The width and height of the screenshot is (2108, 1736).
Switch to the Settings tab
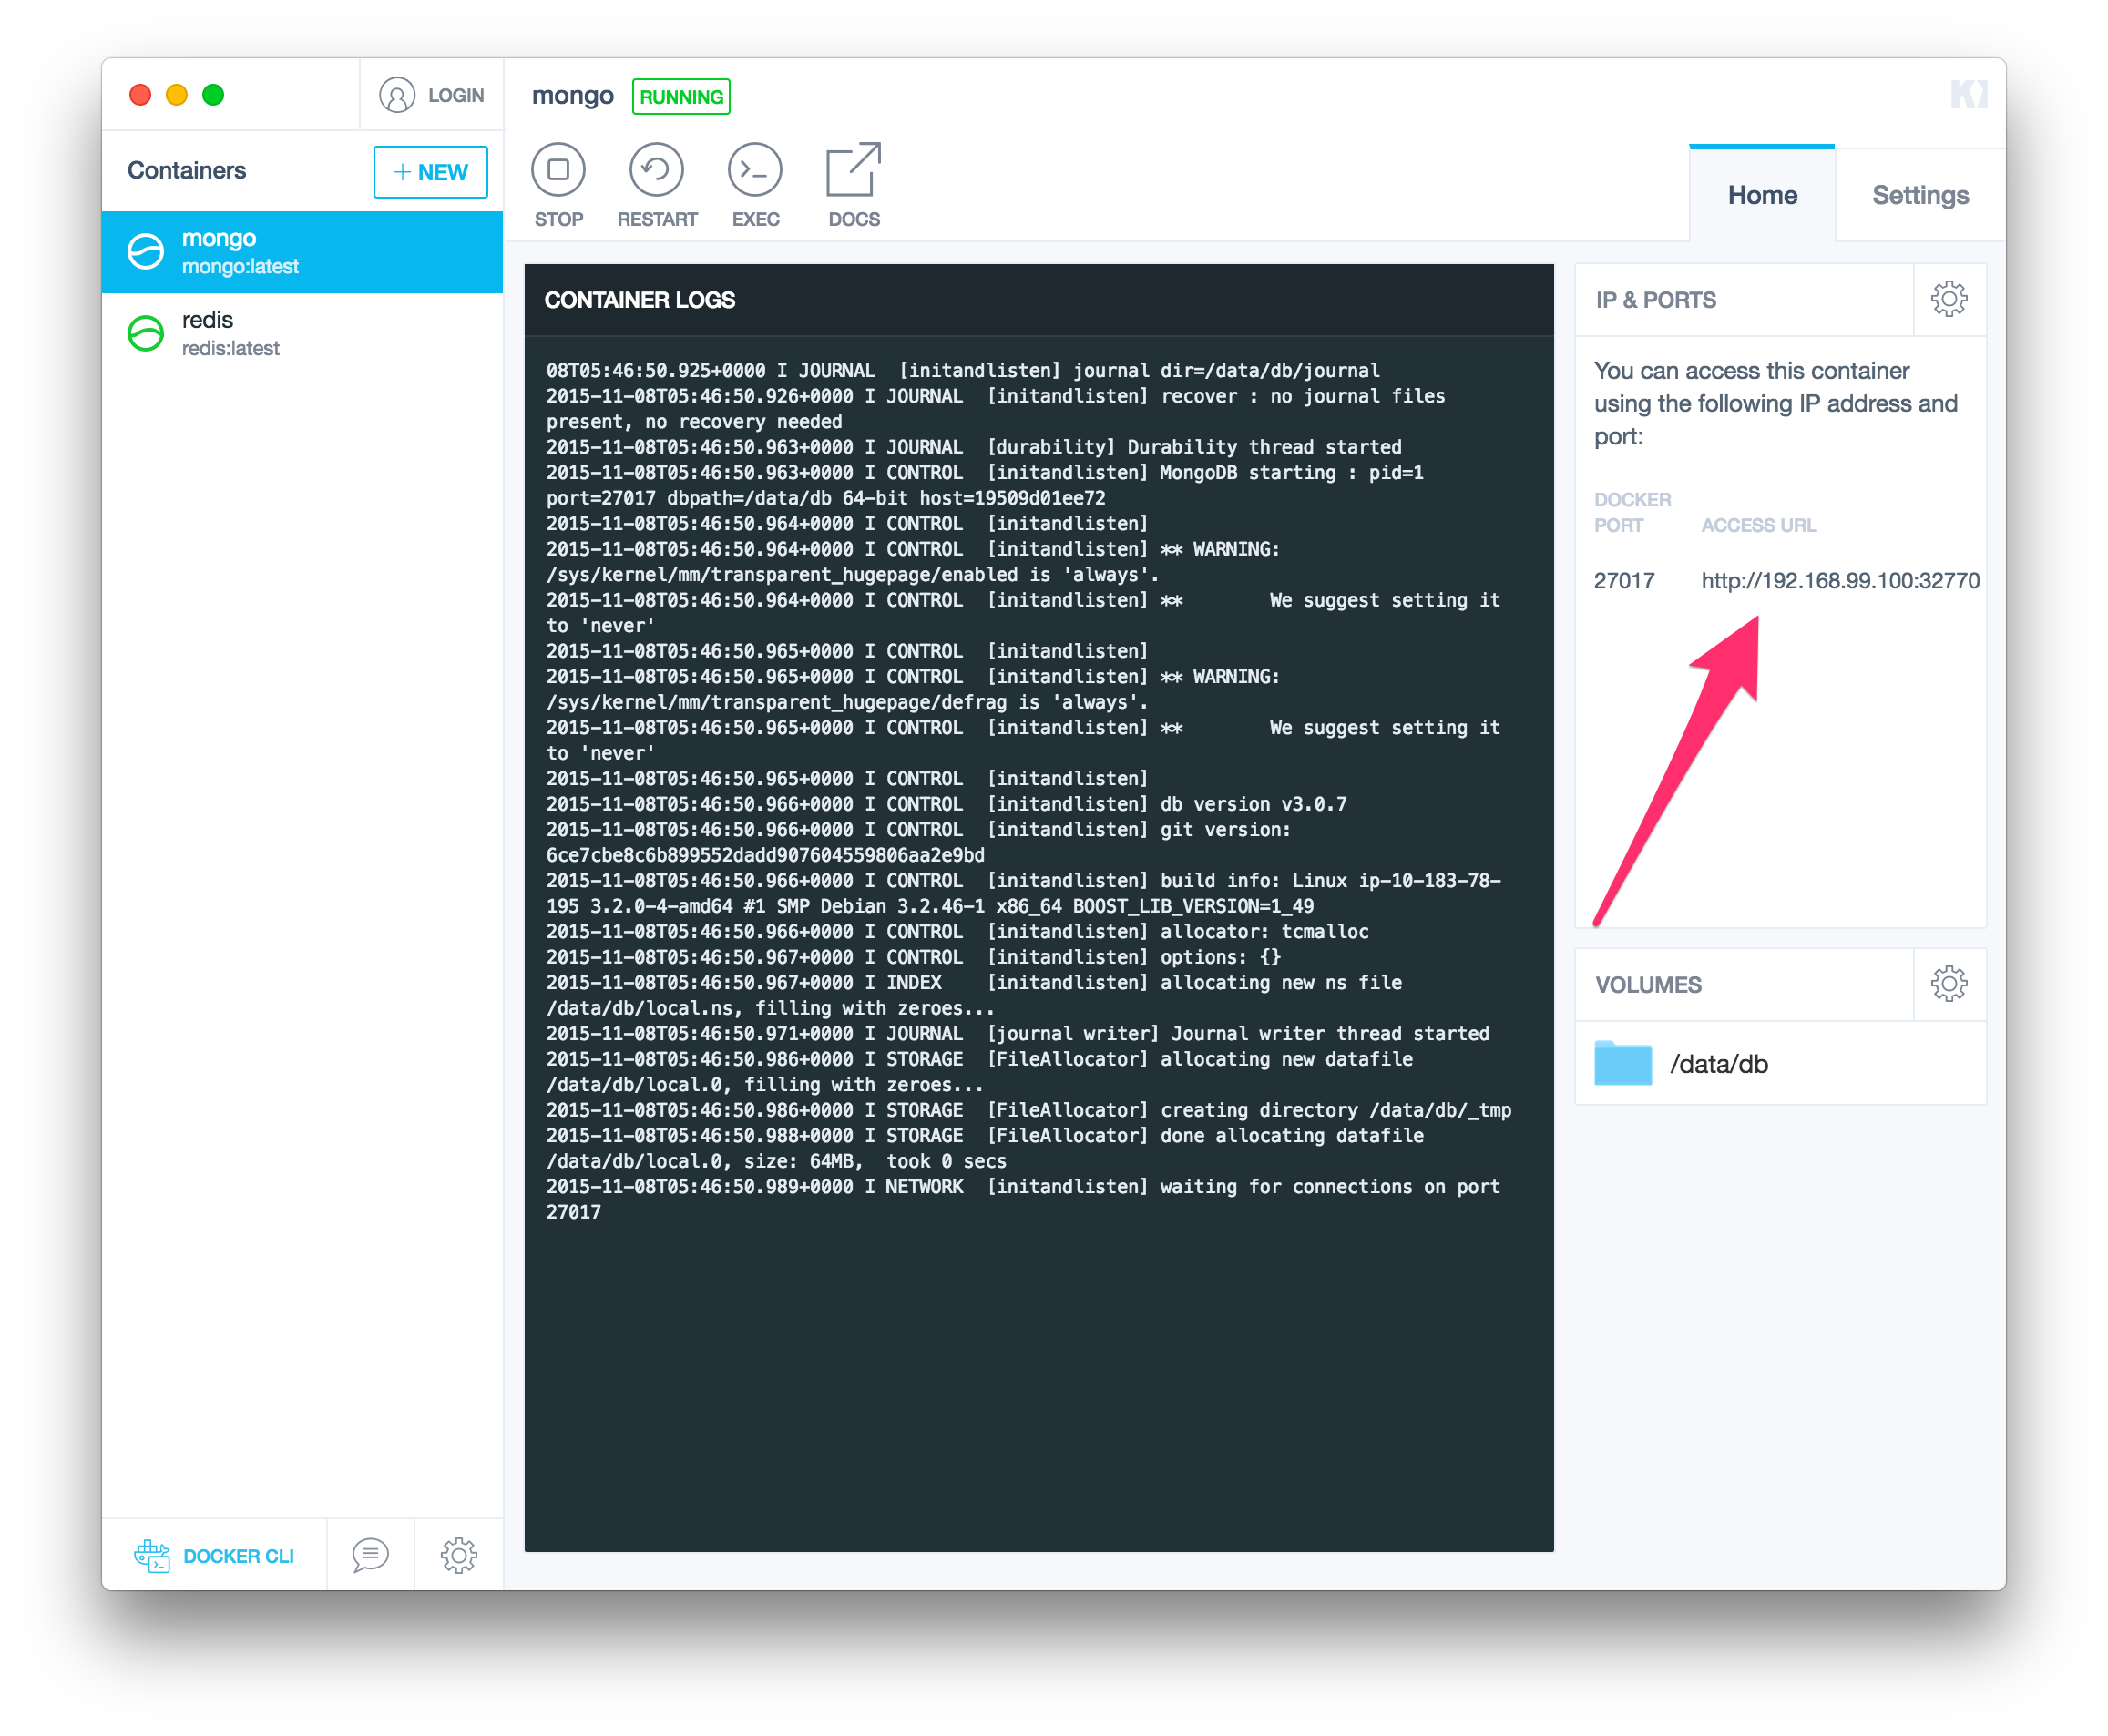pos(1919,195)
